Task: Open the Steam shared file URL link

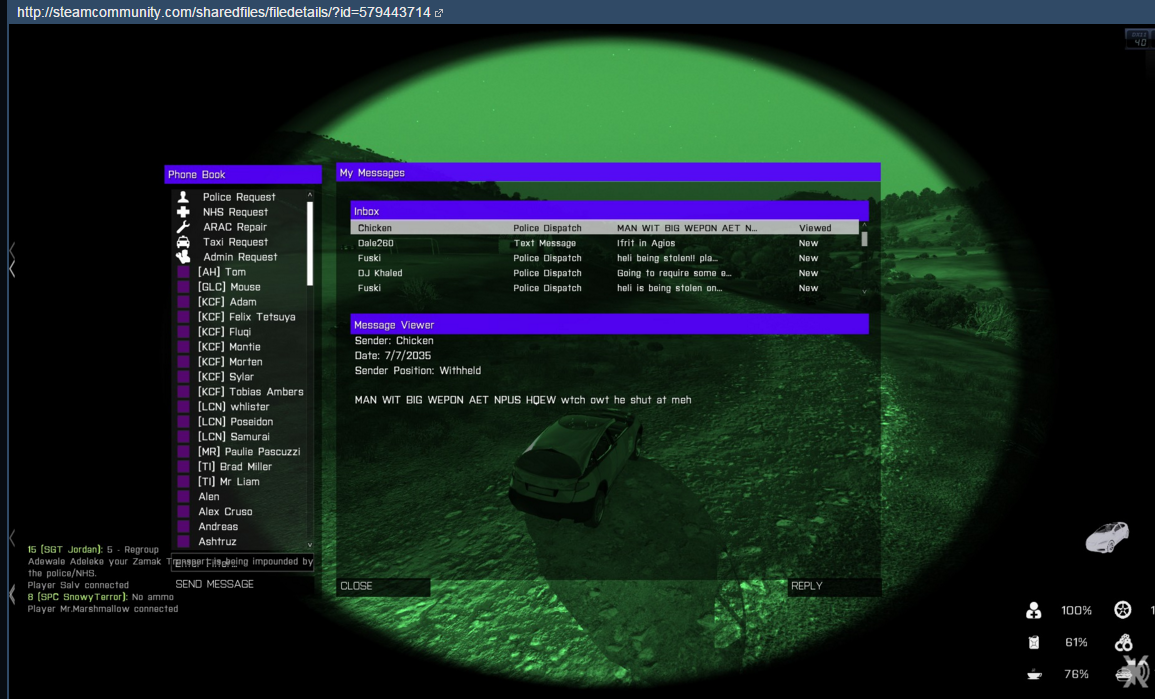Action: click(223, 13)
